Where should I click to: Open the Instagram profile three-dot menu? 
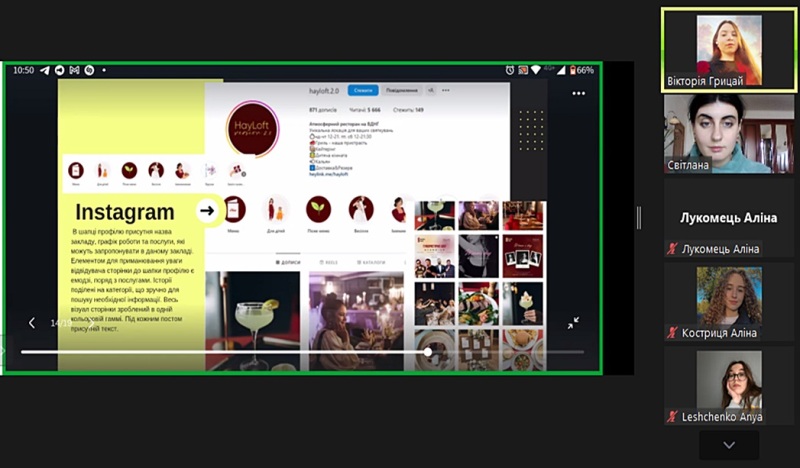point(446,90)
